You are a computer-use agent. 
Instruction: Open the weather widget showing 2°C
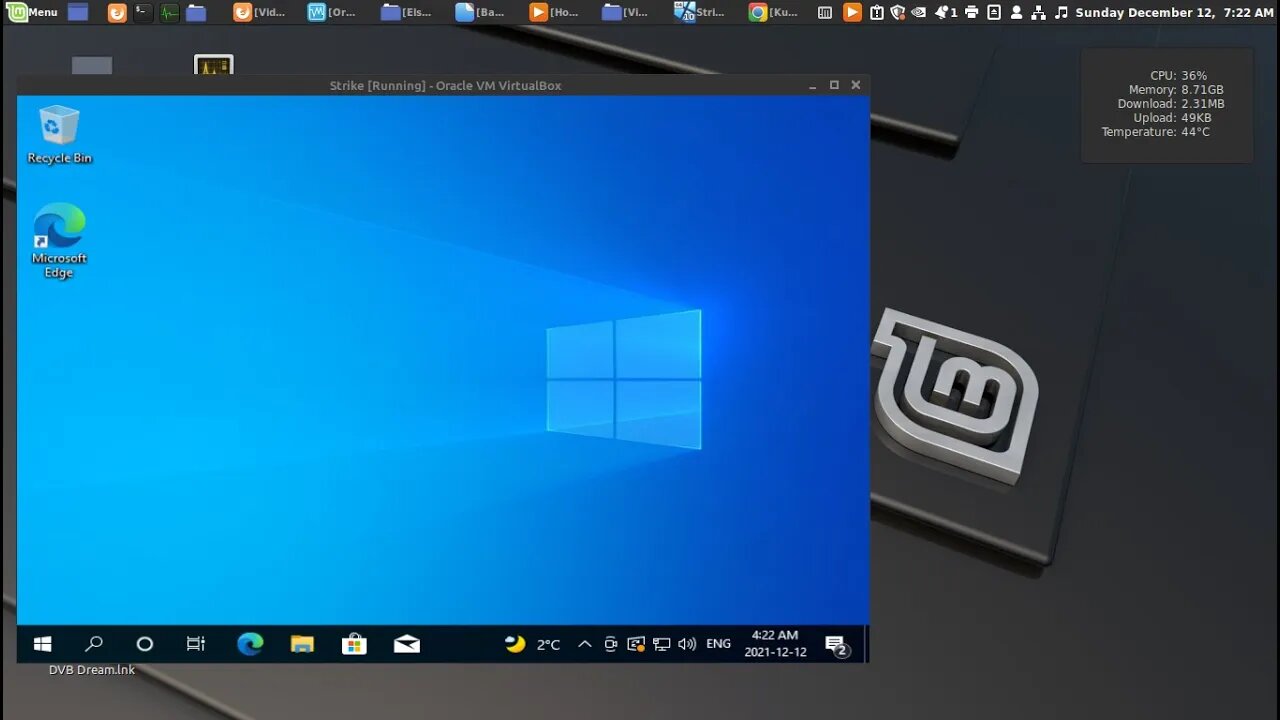click(532, 644)
